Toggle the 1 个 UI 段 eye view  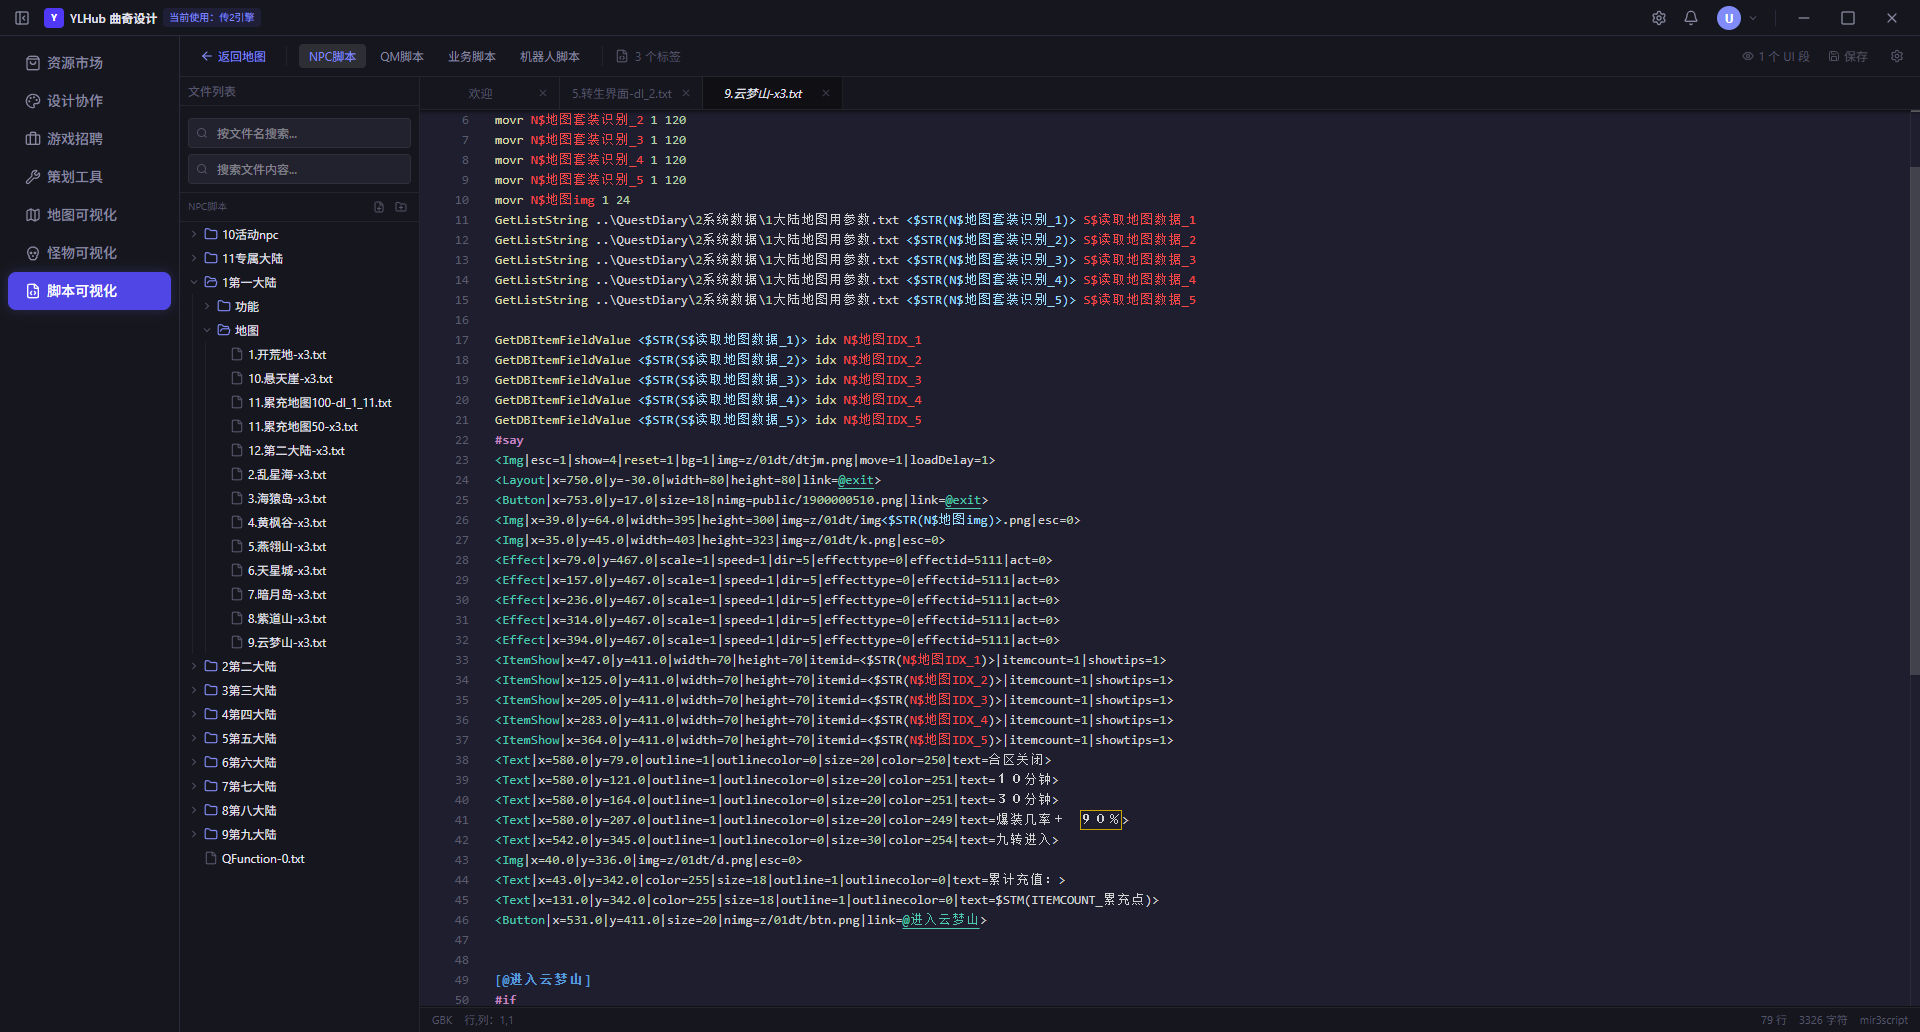(x=1776, y=57)
